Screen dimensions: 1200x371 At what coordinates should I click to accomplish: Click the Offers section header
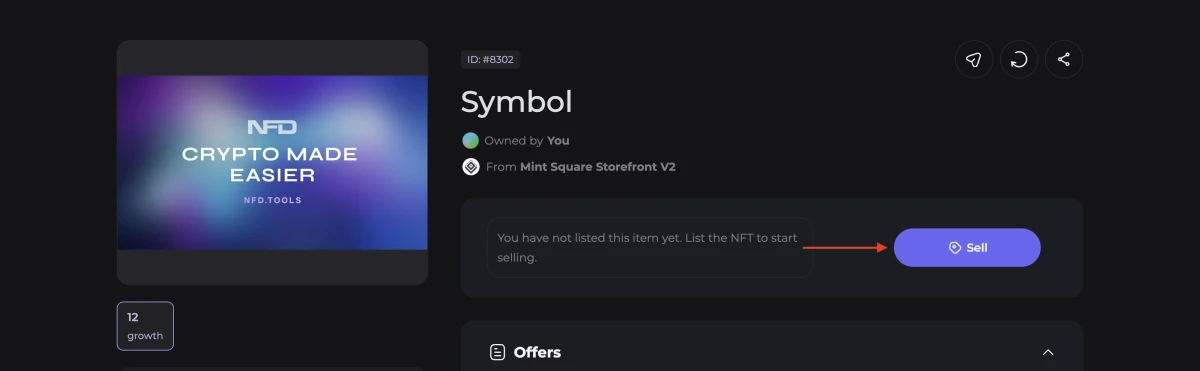pyautogui.click(x=772, y=352)
